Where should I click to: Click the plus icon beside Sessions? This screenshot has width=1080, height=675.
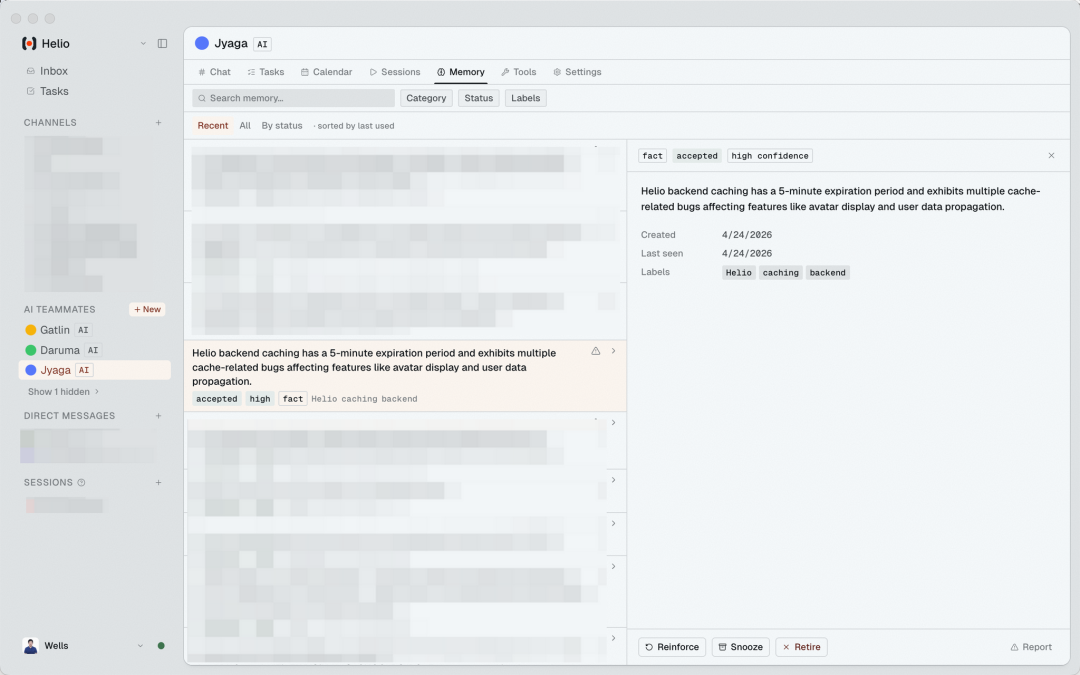tap(158, 483)
